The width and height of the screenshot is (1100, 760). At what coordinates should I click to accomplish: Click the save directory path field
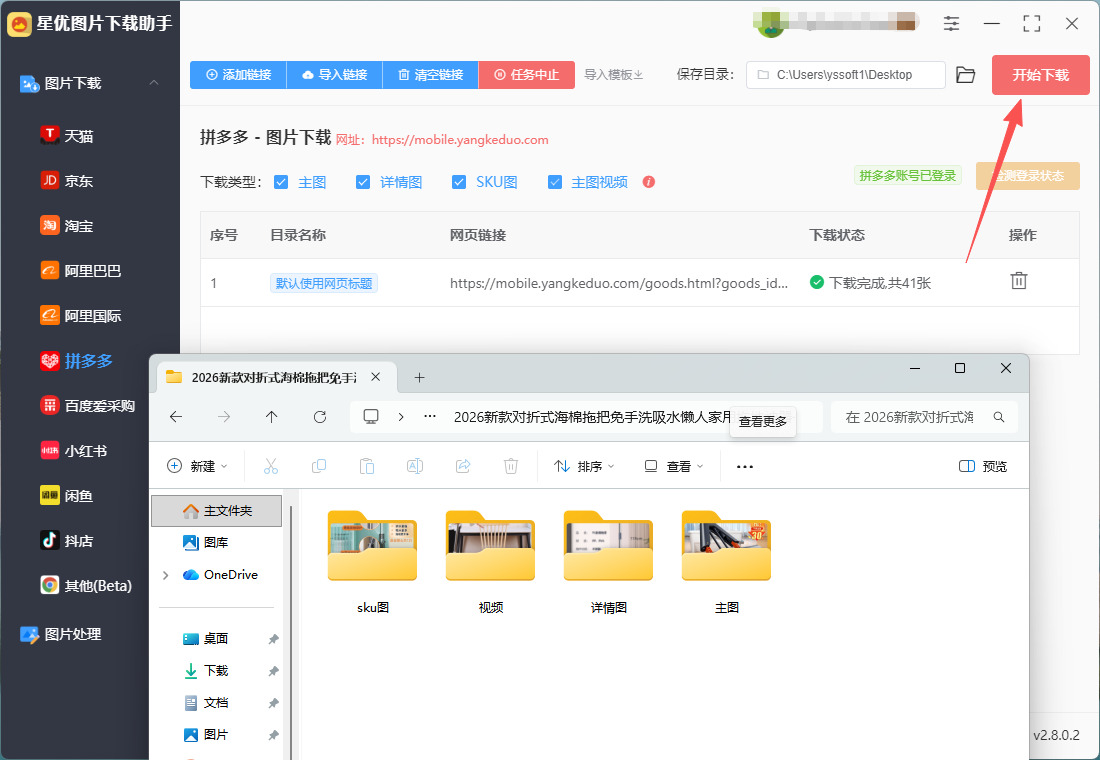point(846,74)
